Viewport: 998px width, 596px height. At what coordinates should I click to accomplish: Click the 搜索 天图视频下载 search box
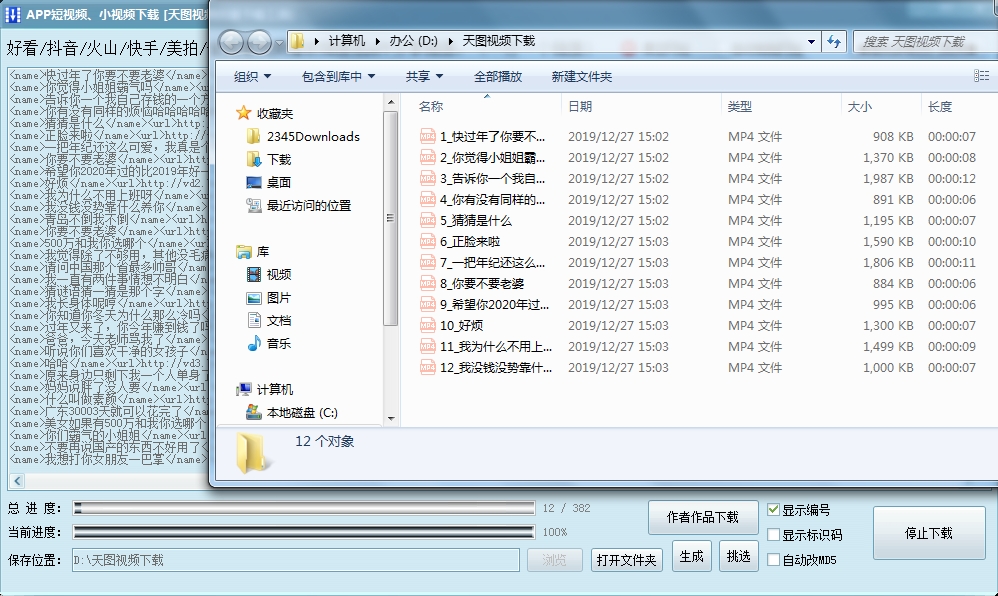925,42
